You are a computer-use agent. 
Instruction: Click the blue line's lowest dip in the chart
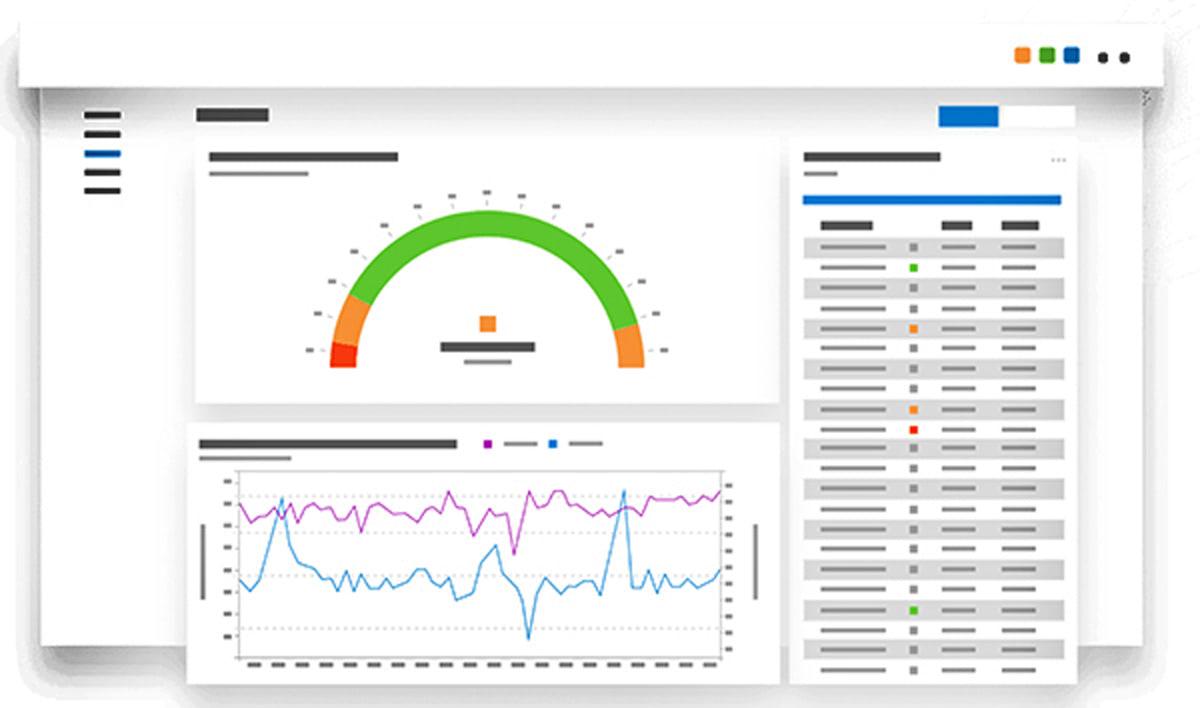pyautogui.click(x=529, y=638)
